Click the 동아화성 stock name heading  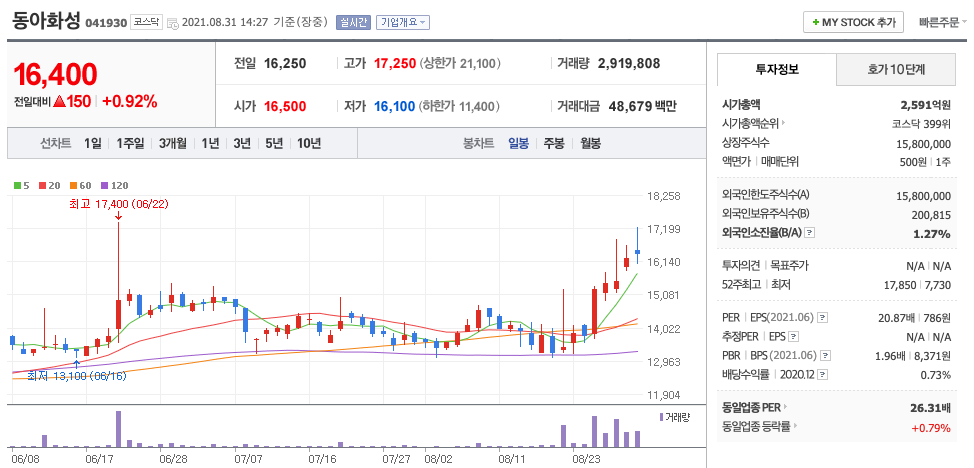point(46,21)
